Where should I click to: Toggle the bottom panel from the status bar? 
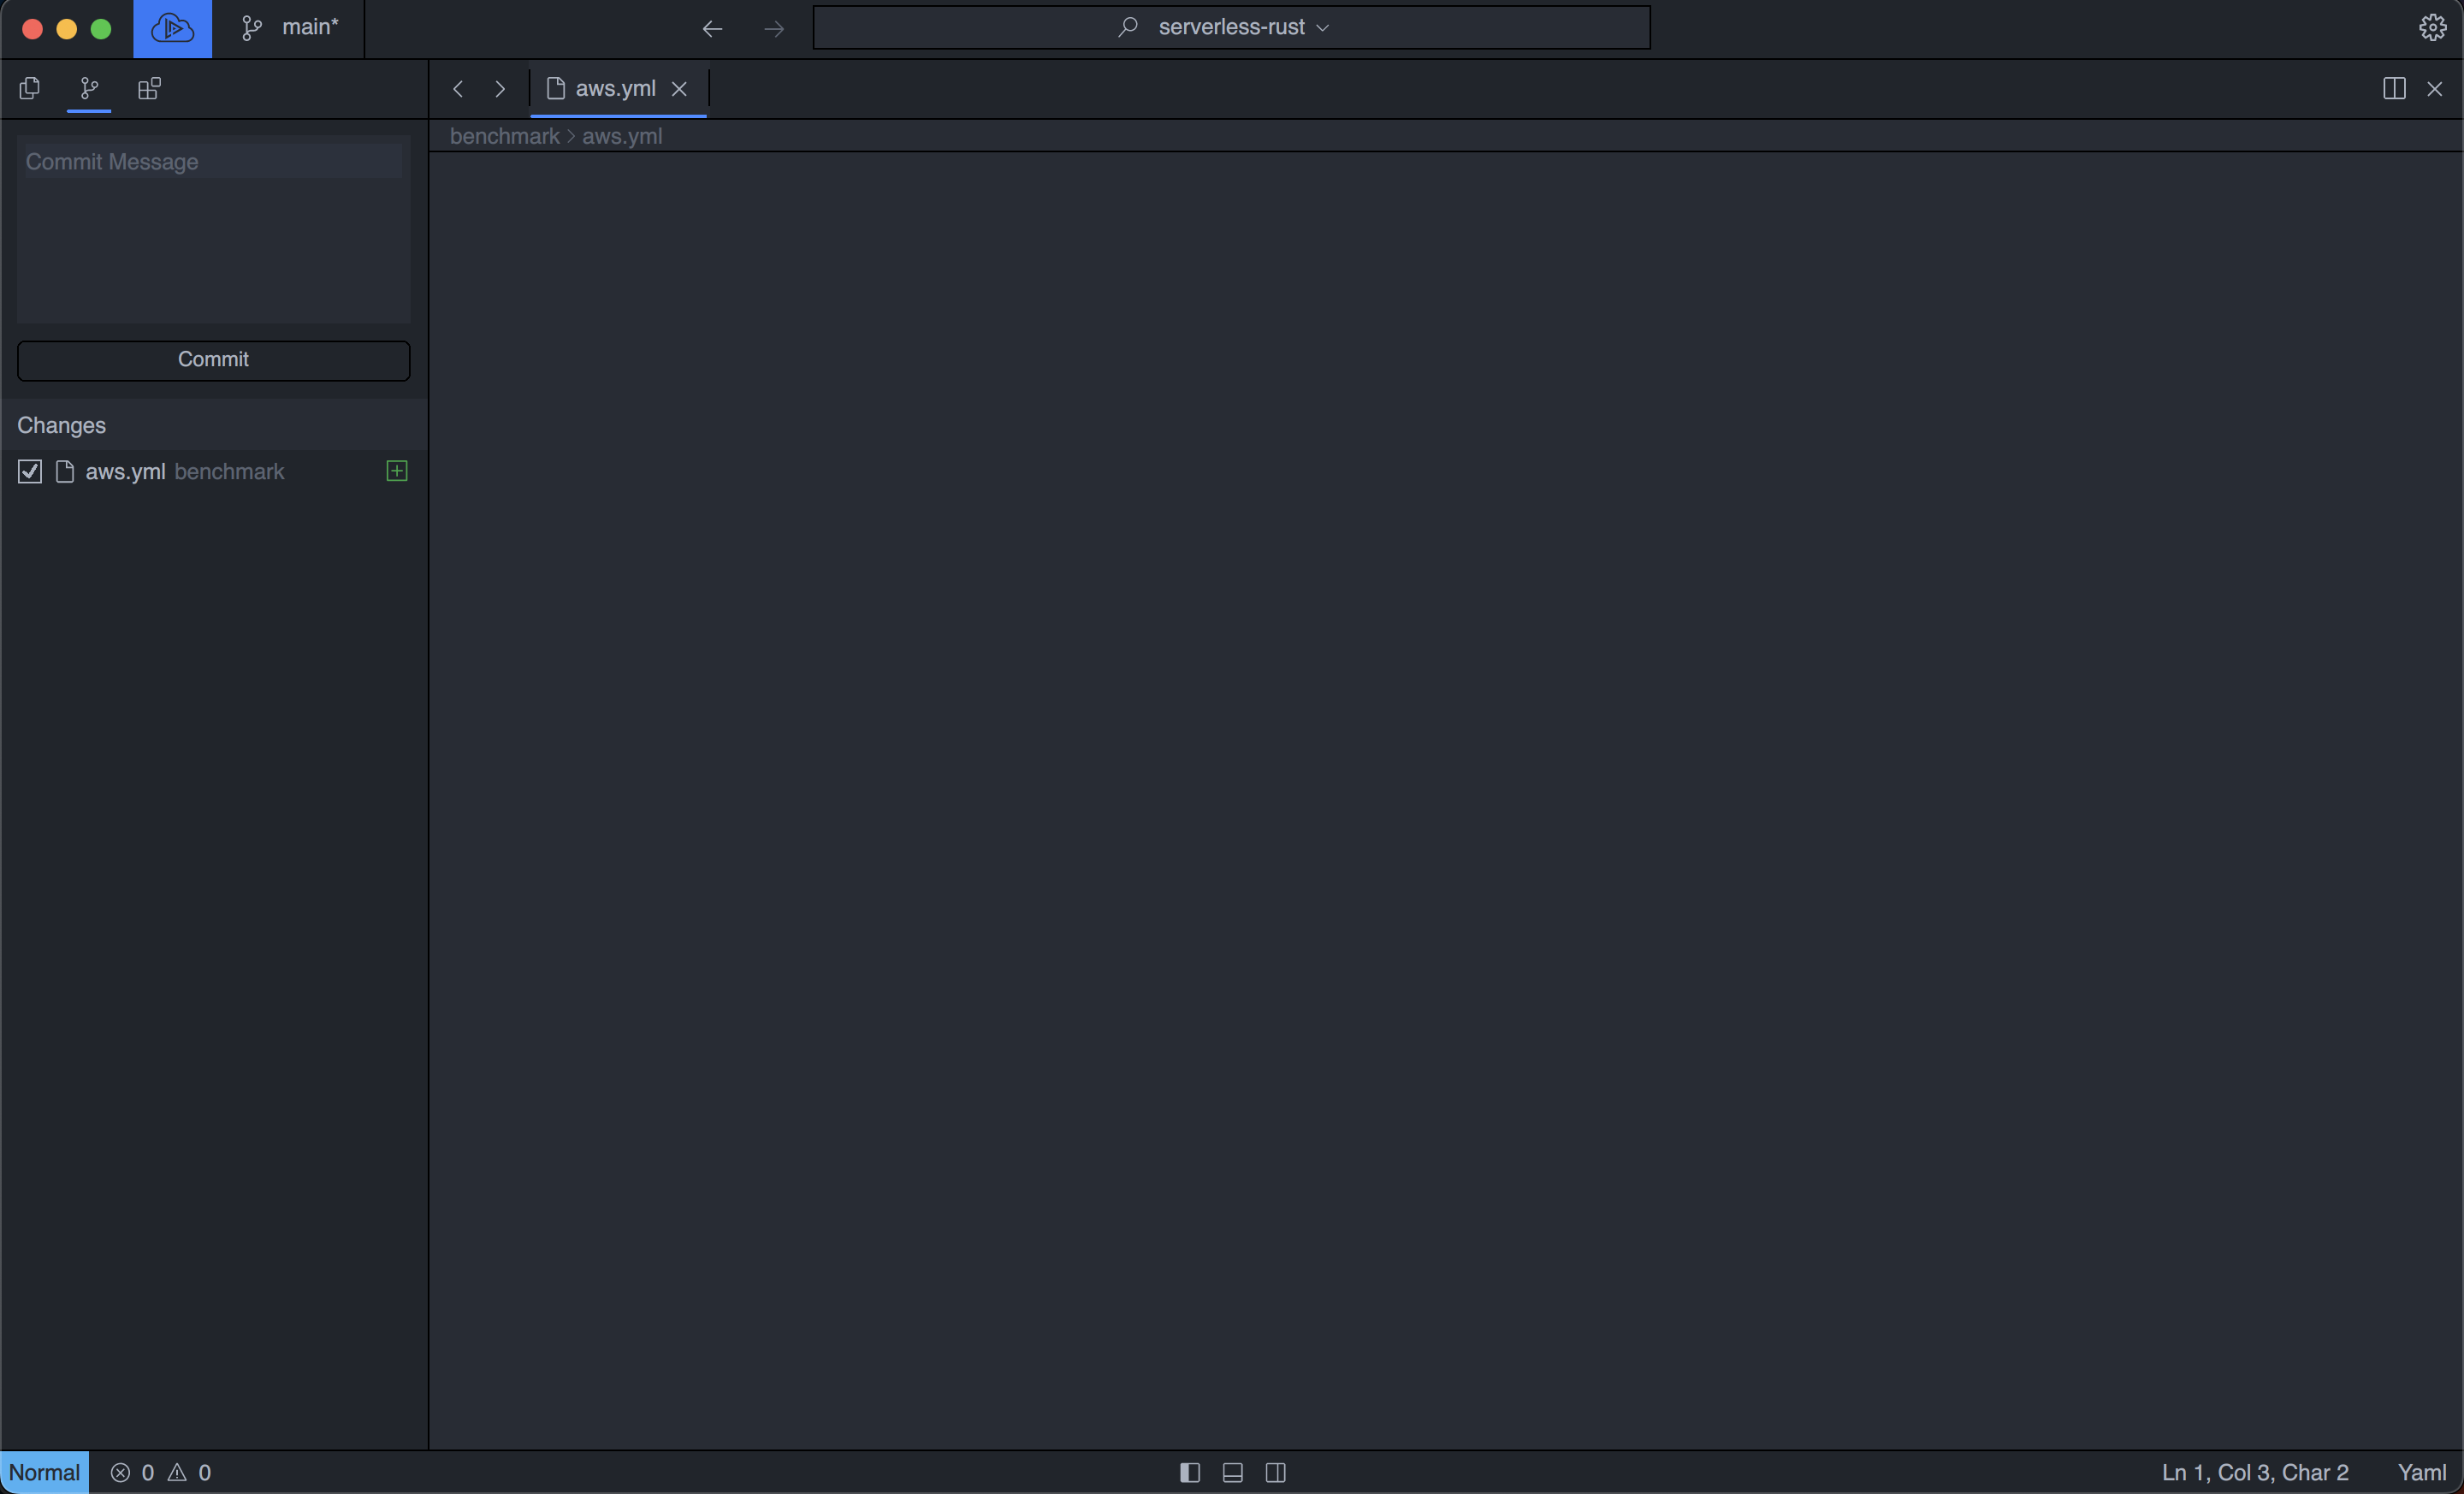tap(1232, 1471)
